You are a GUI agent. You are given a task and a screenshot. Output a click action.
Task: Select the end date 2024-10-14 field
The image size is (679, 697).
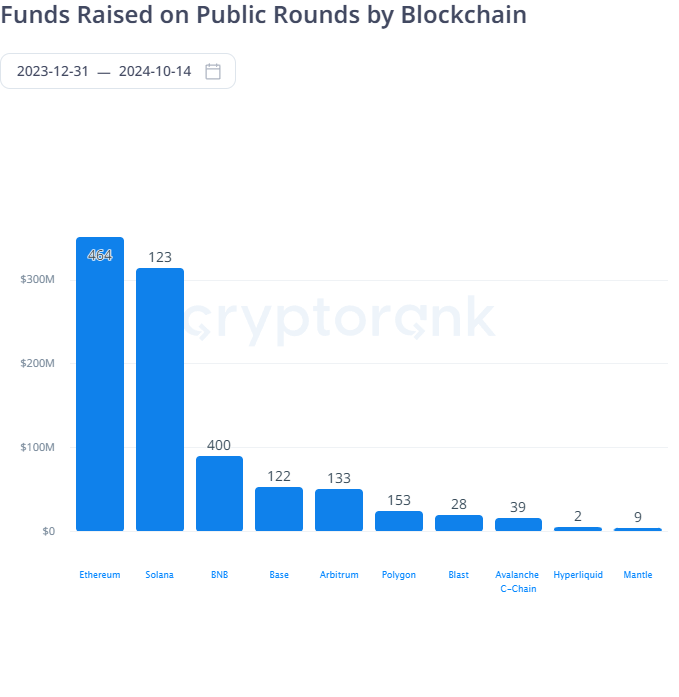coord(155,71)
